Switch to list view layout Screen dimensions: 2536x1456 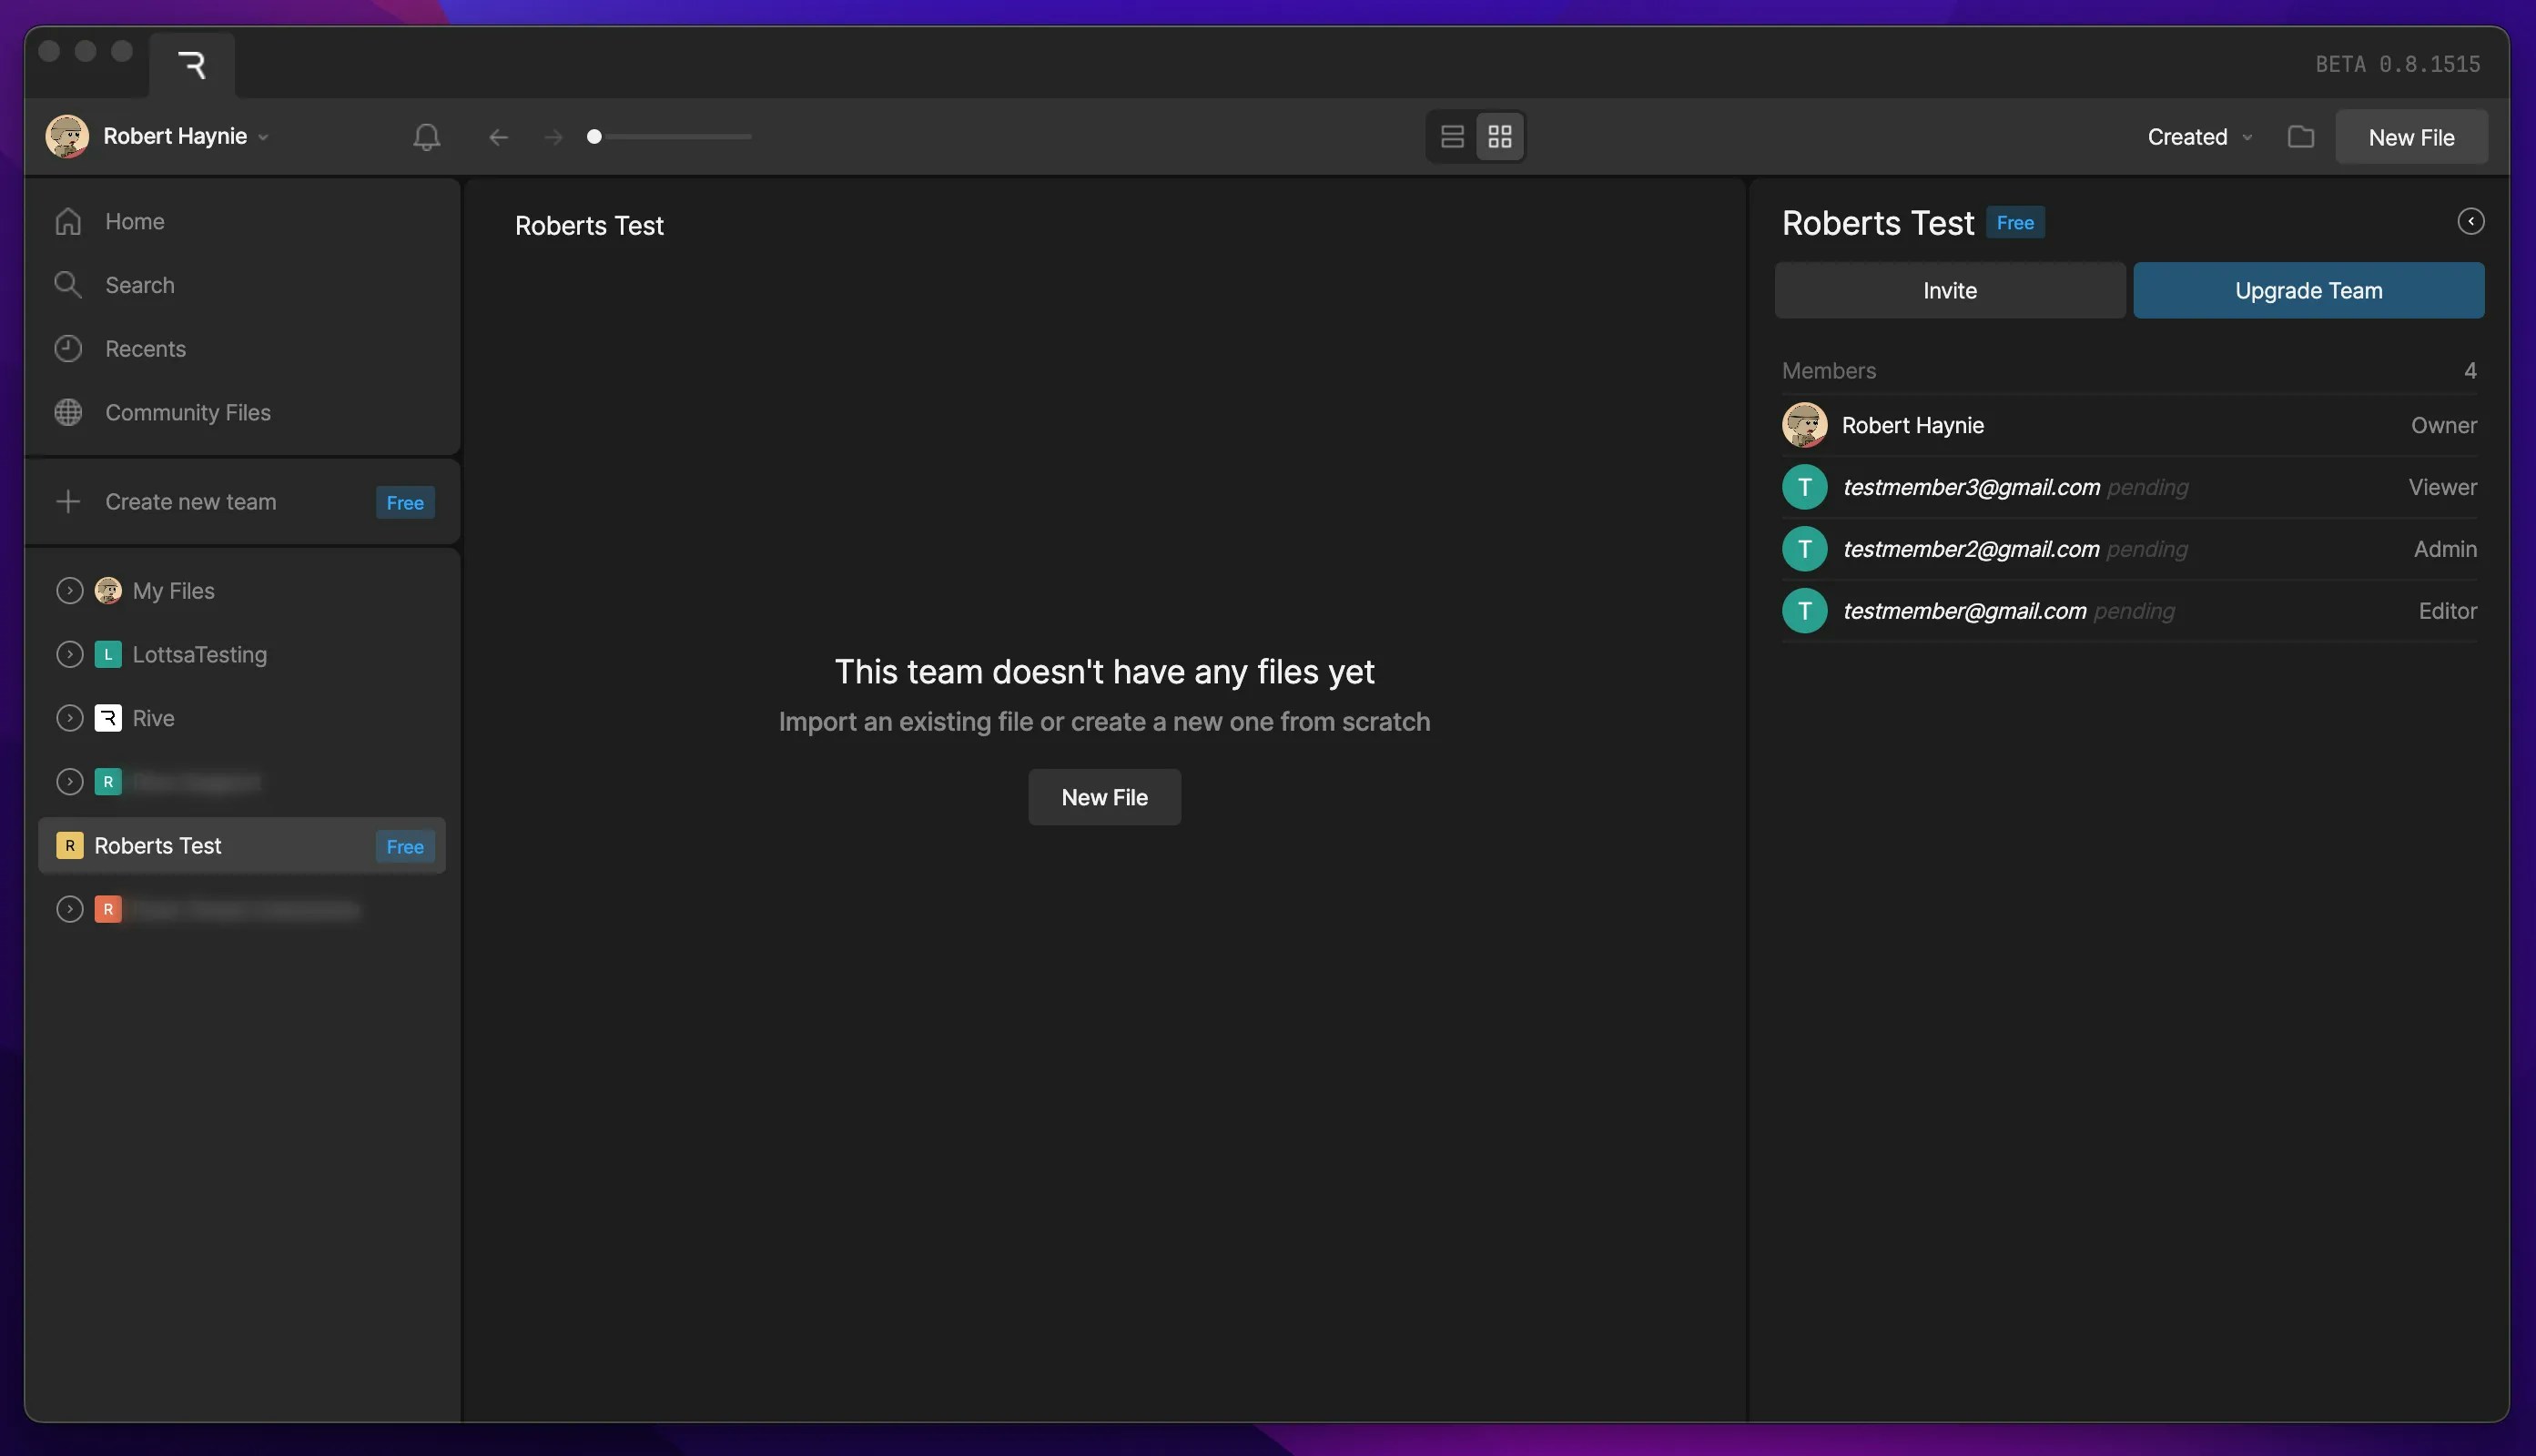pyautogui.click(x=1452, y=136)
